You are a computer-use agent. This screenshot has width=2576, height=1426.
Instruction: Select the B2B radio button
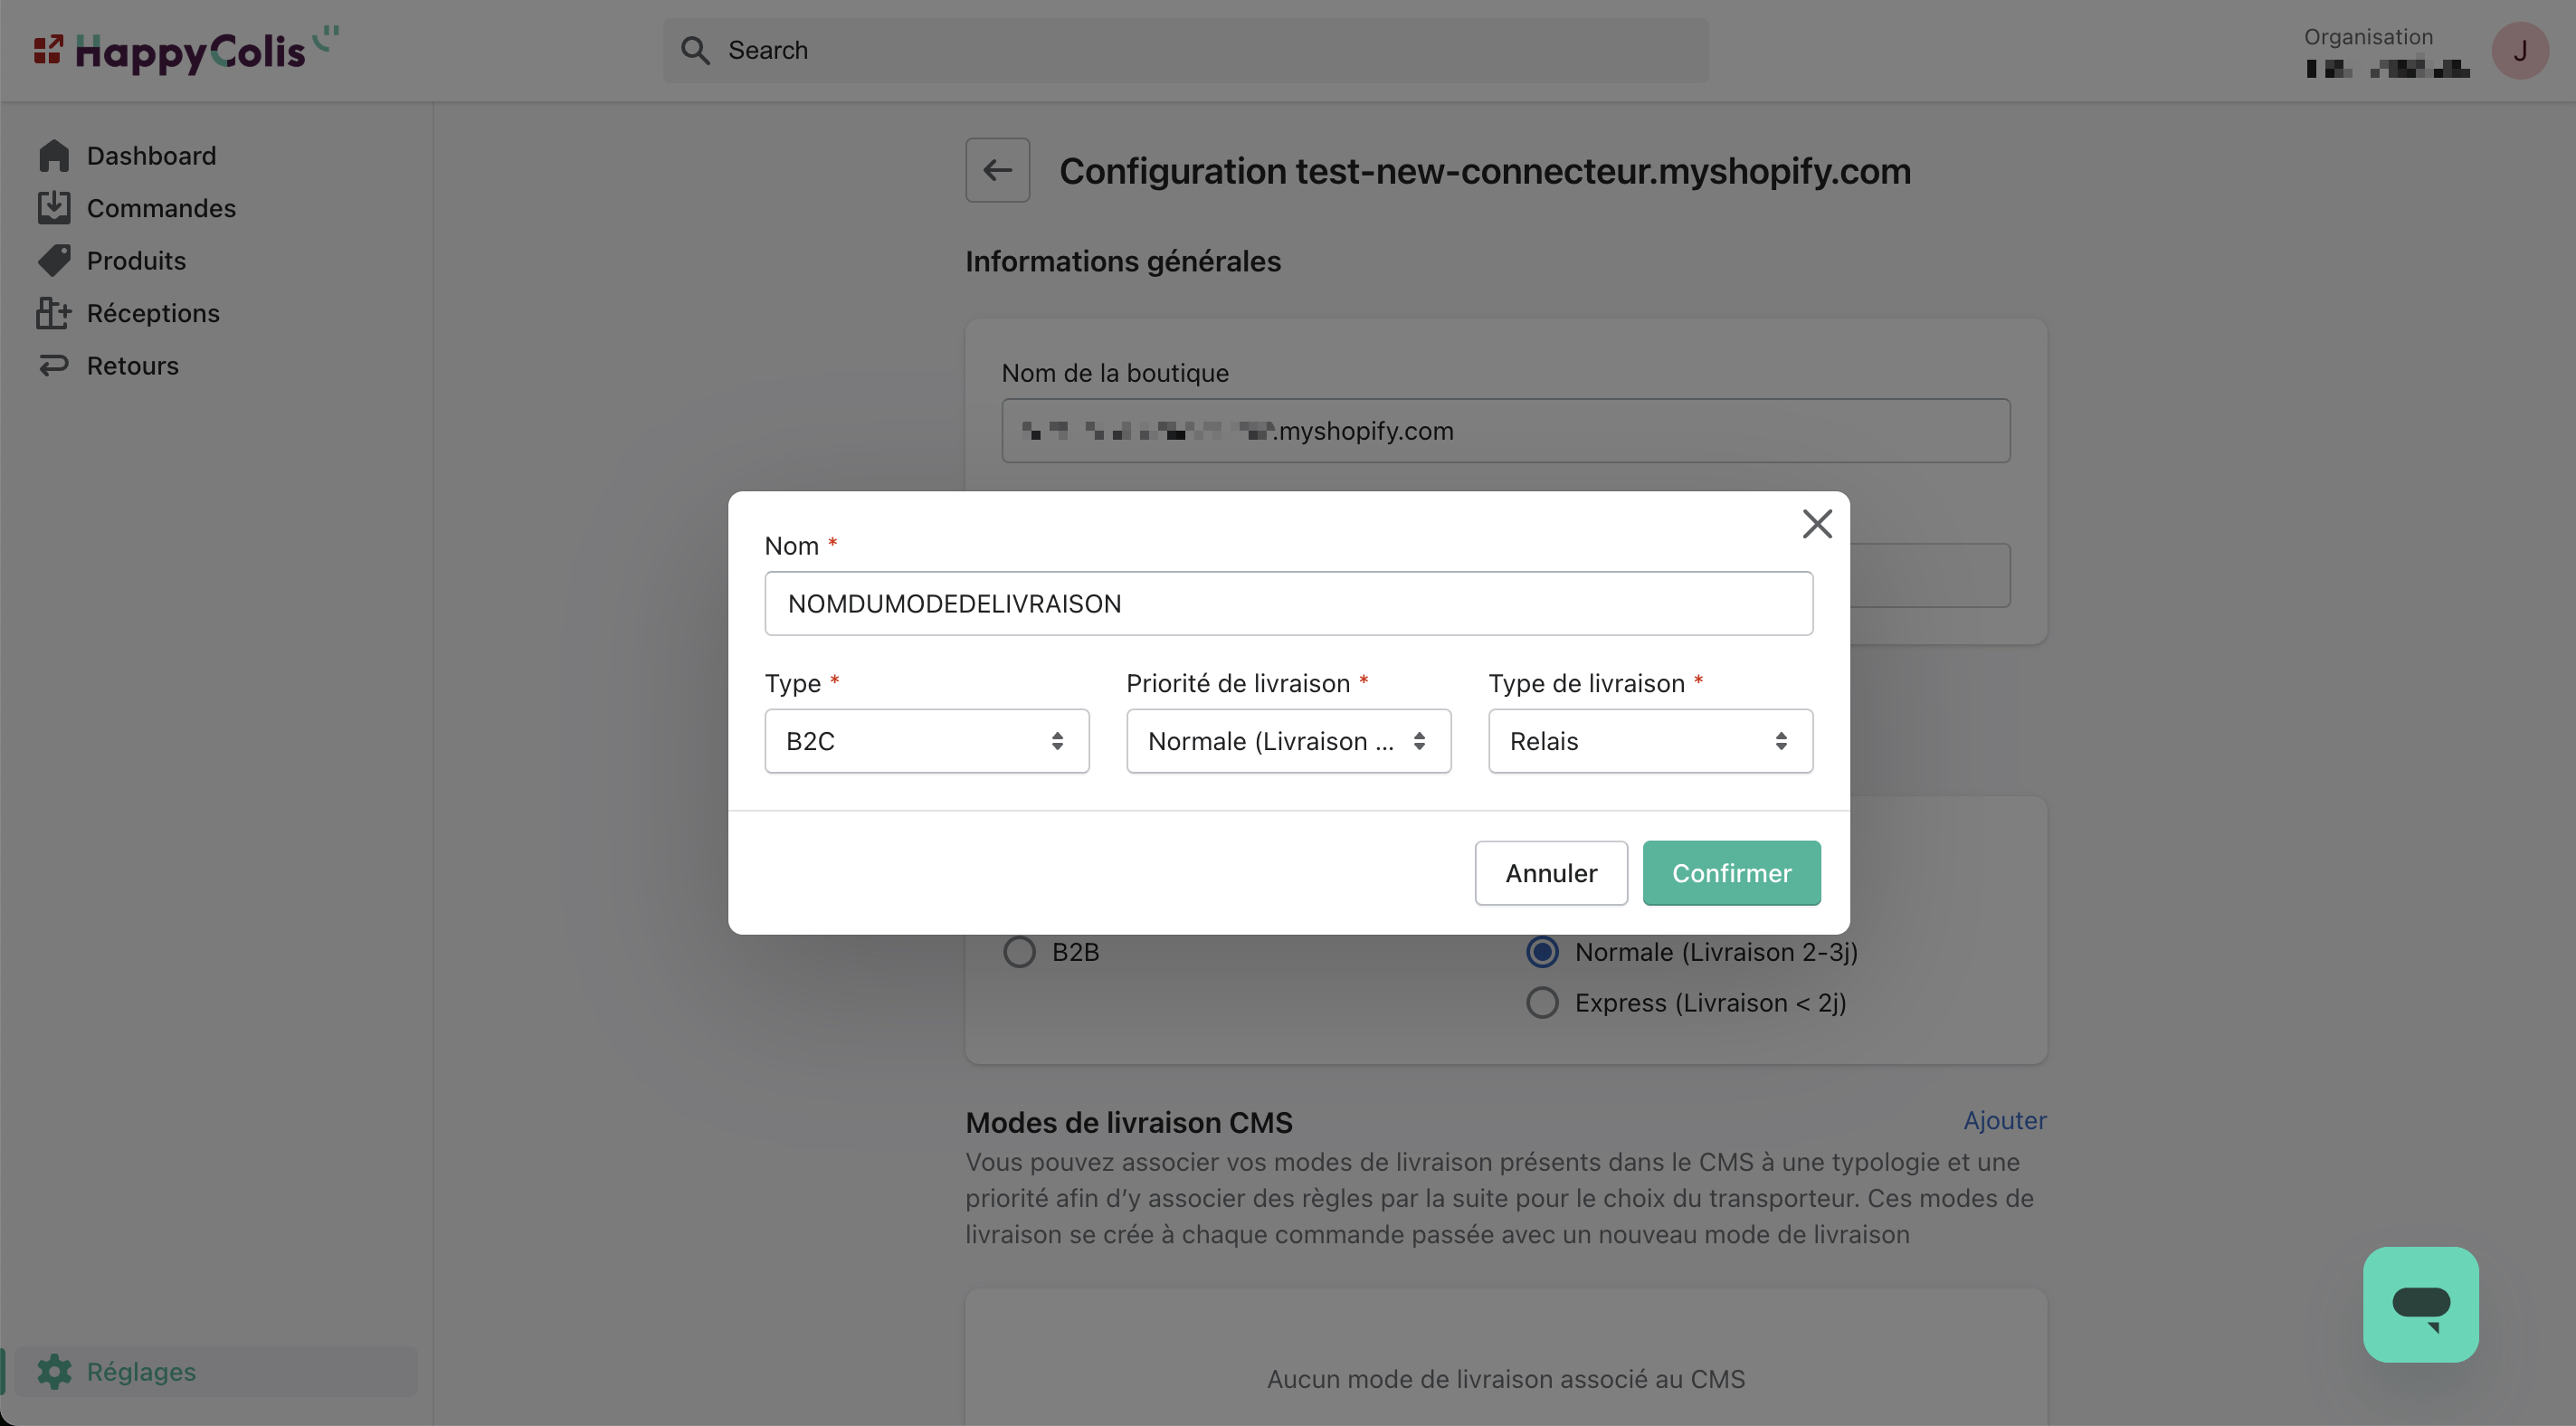click(x=1019, y=952)
